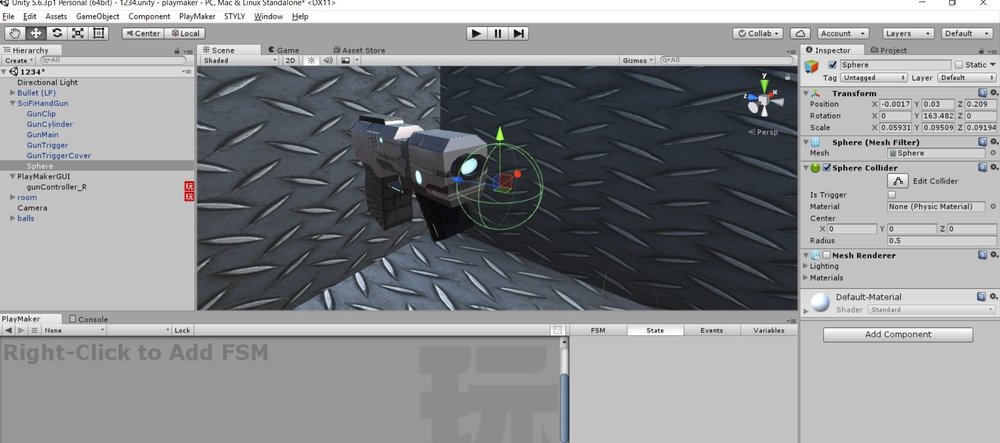Click the Pause button
Image resolution: width=1000 pixels, height=443 pixels.
point(498,33)
